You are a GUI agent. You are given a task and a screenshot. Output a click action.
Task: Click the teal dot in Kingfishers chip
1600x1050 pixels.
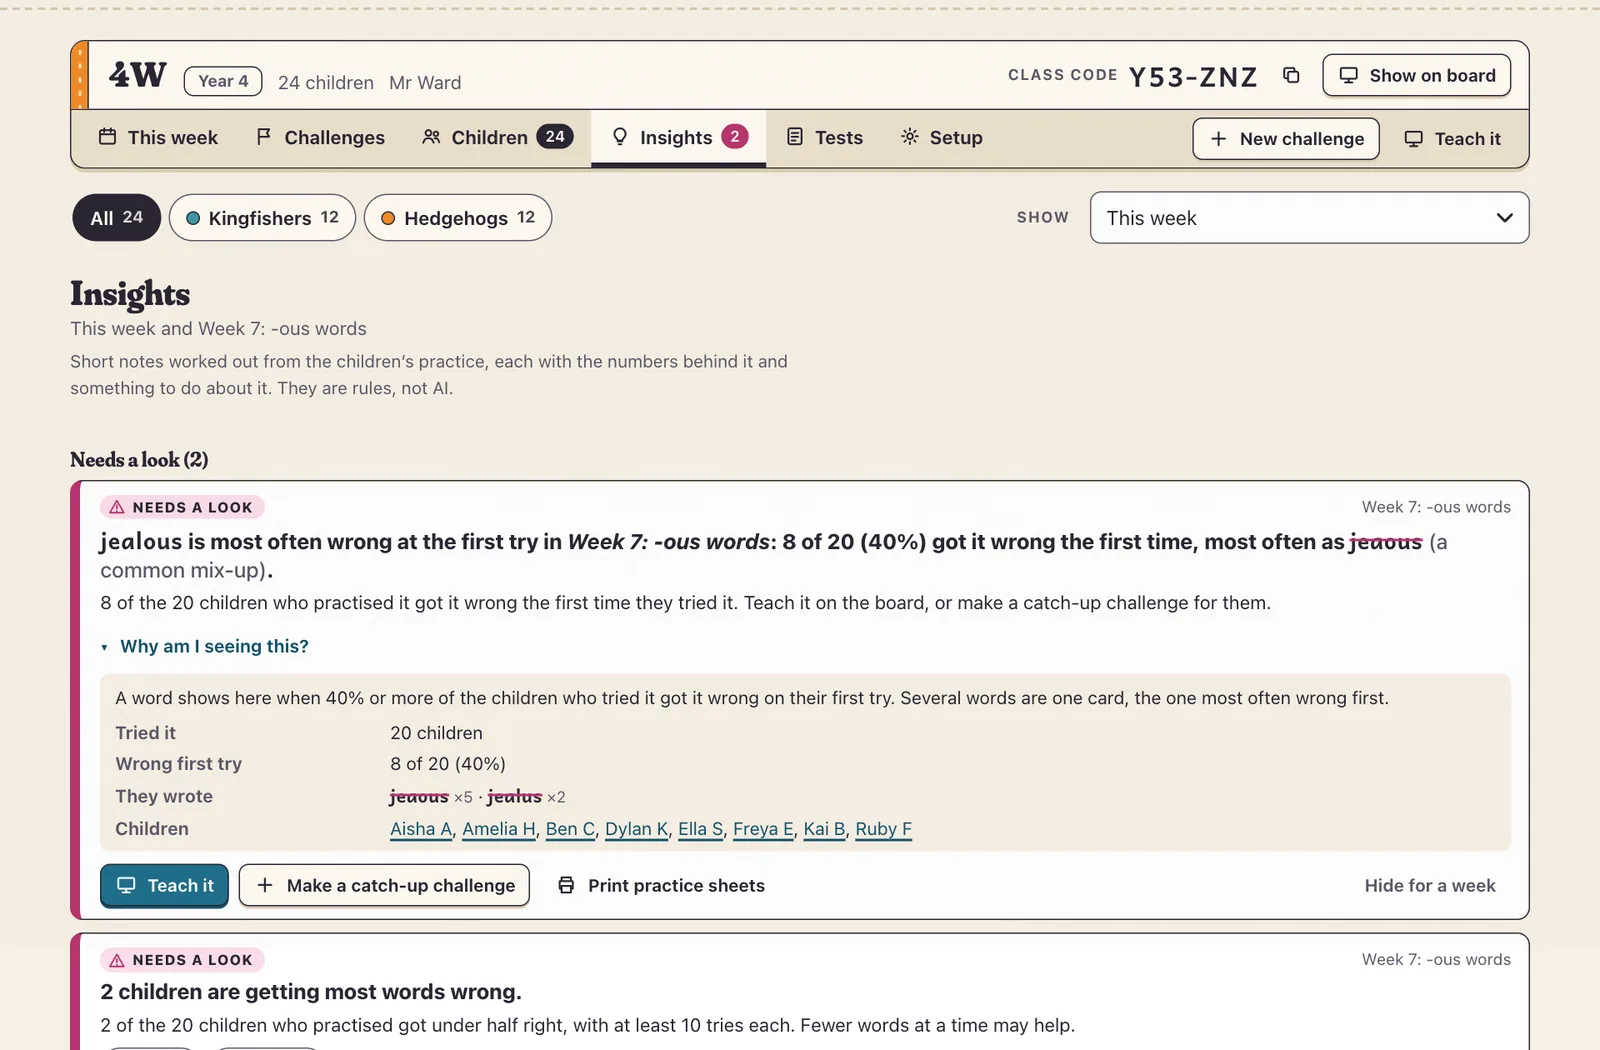coord(193,218)
